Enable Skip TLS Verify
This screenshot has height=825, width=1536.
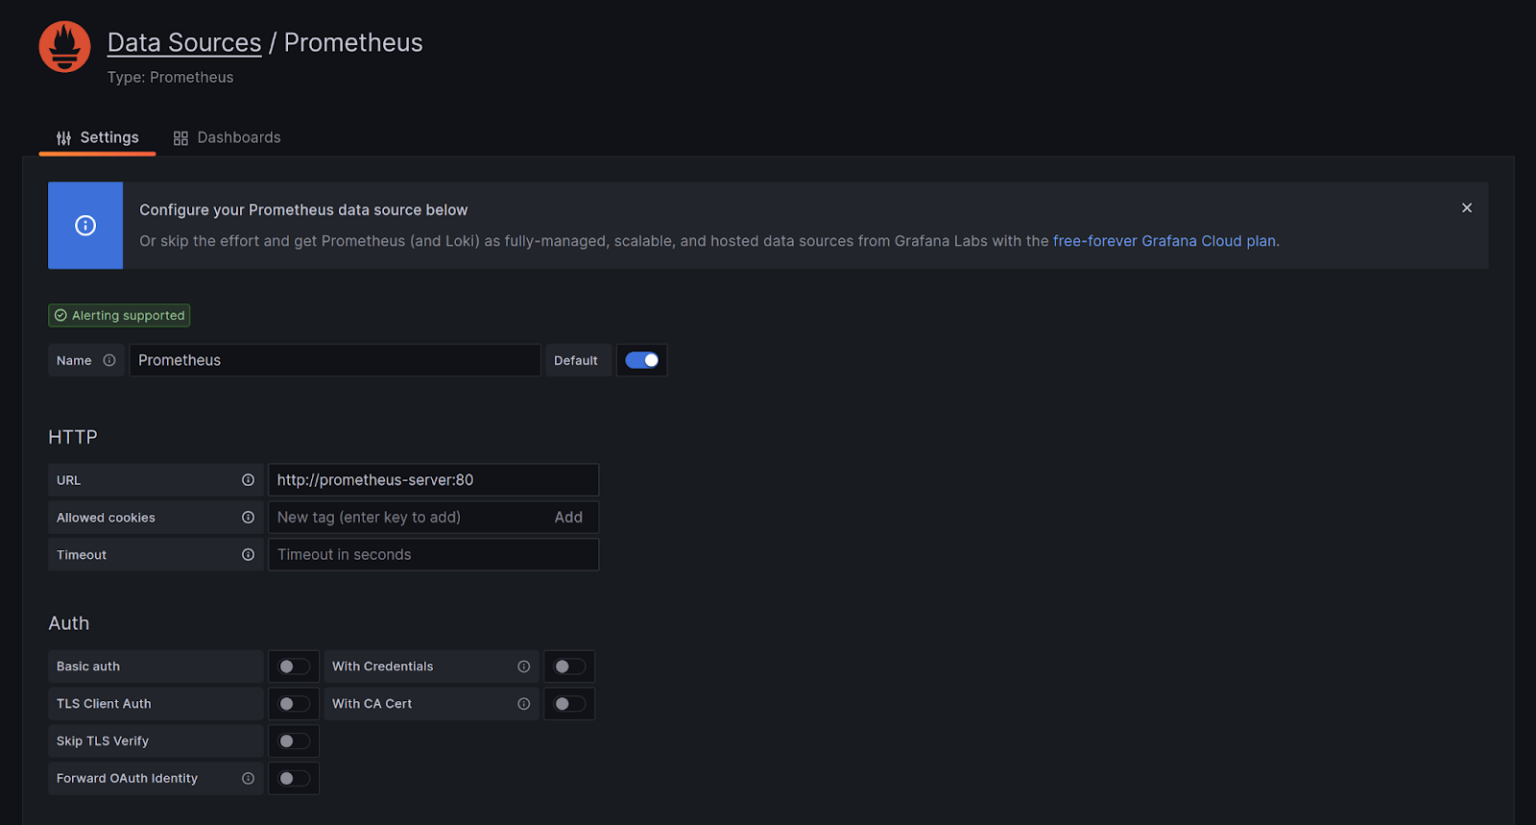[293, 740]
